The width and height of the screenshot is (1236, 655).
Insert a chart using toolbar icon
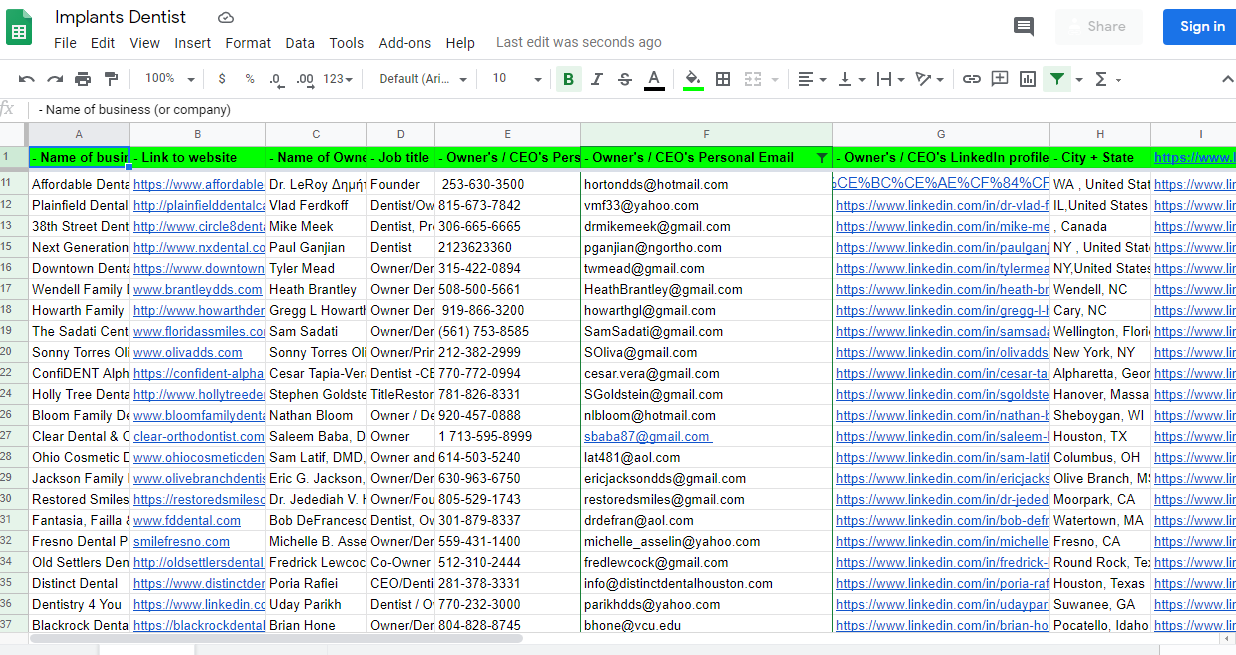pos(1028,79)
